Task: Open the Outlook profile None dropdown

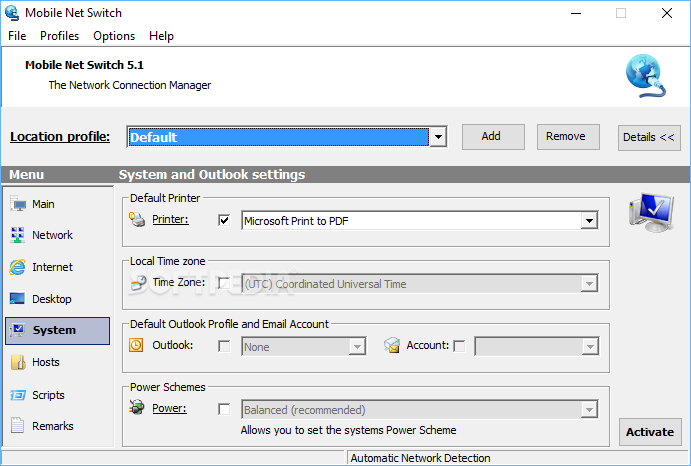Action: click(x=357, y=347)
